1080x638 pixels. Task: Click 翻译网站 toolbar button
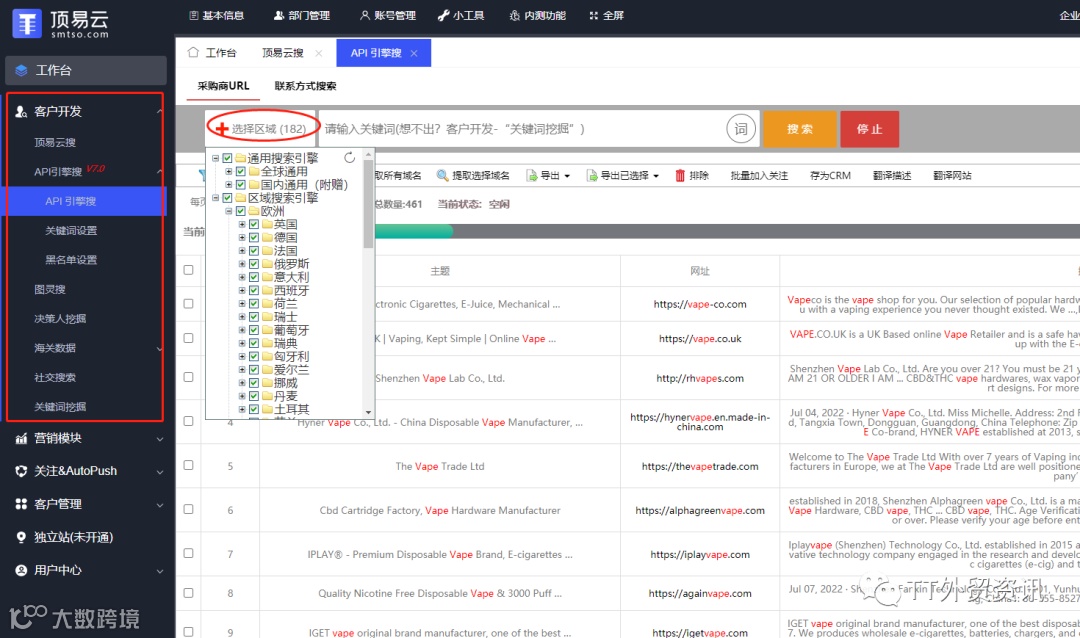(x=952, y=176)
